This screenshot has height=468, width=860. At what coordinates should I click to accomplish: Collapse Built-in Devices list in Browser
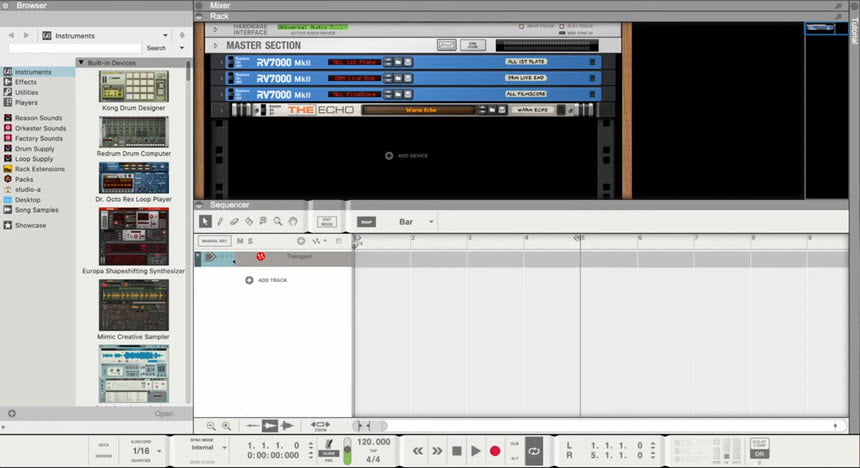(x=81, y=63)
